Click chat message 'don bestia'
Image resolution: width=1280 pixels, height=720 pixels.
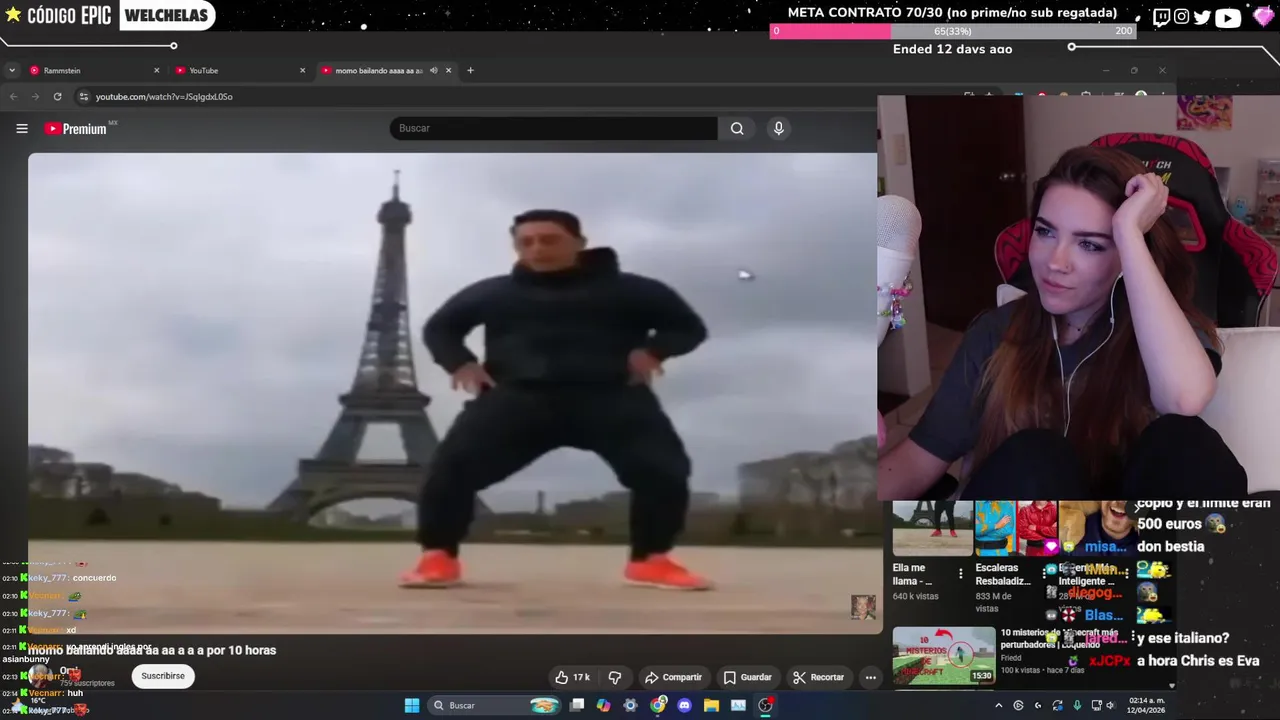pyautogui.click(x=1171, y=547)
